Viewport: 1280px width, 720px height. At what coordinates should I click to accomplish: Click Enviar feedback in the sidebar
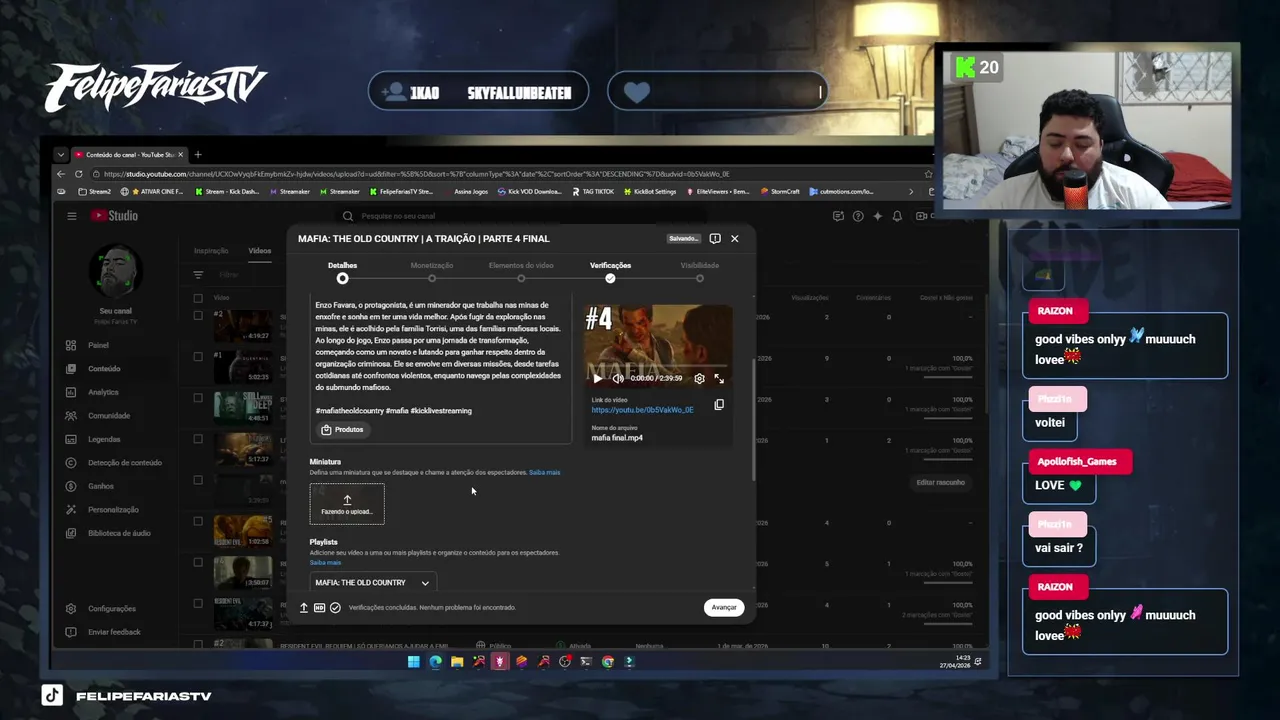click(114, 632)
